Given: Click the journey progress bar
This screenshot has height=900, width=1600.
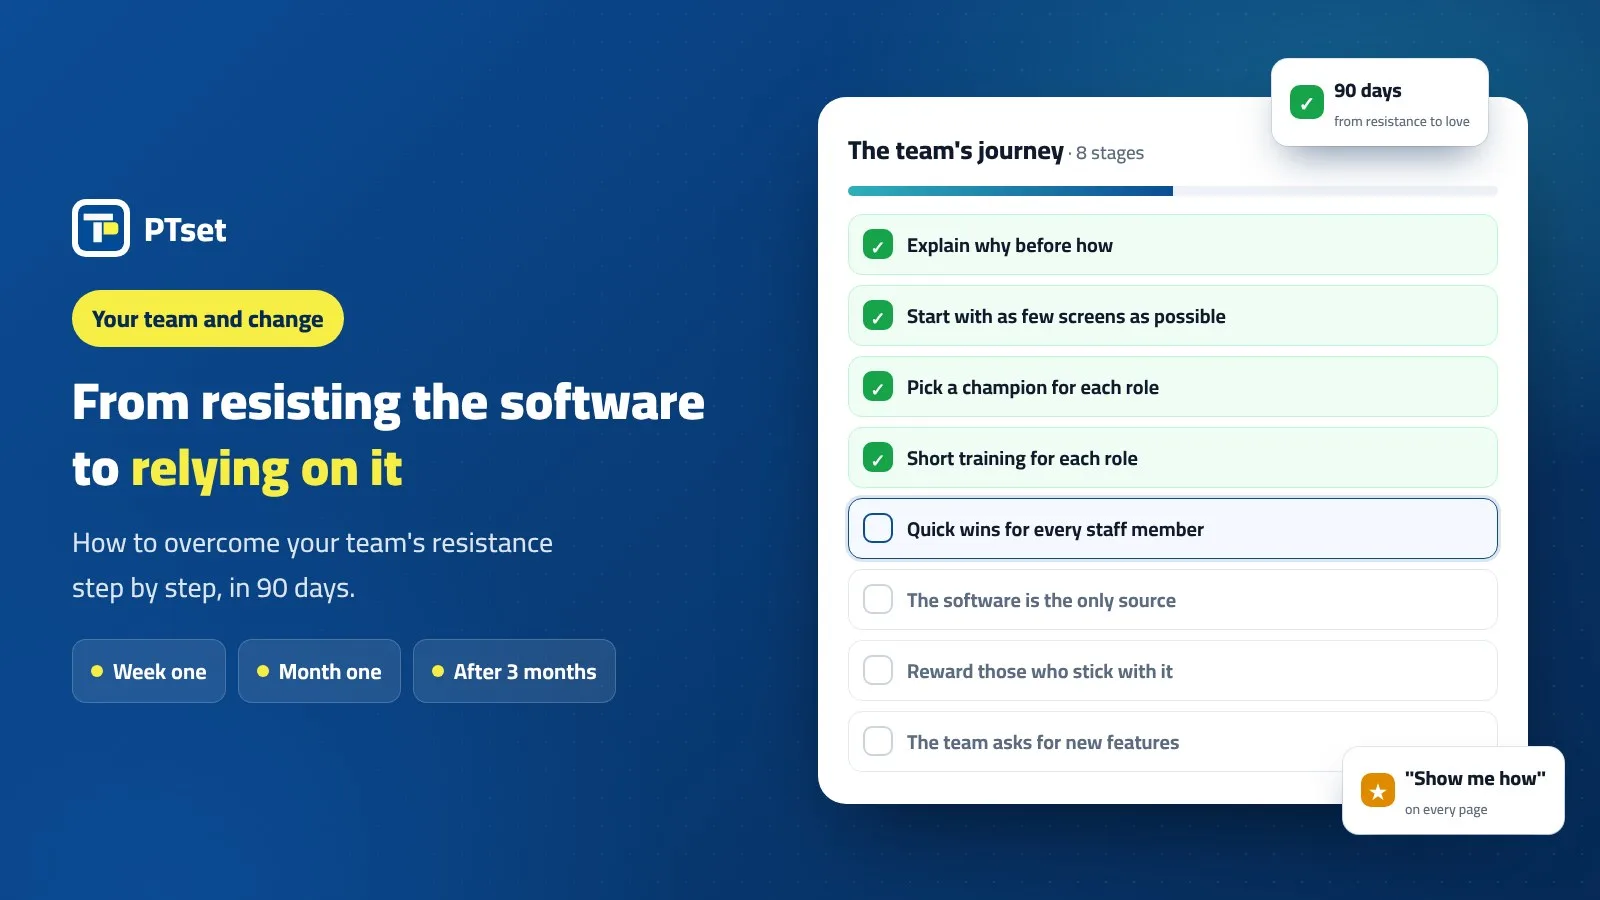Looking at the screenshot, I should click(1173, 191).
